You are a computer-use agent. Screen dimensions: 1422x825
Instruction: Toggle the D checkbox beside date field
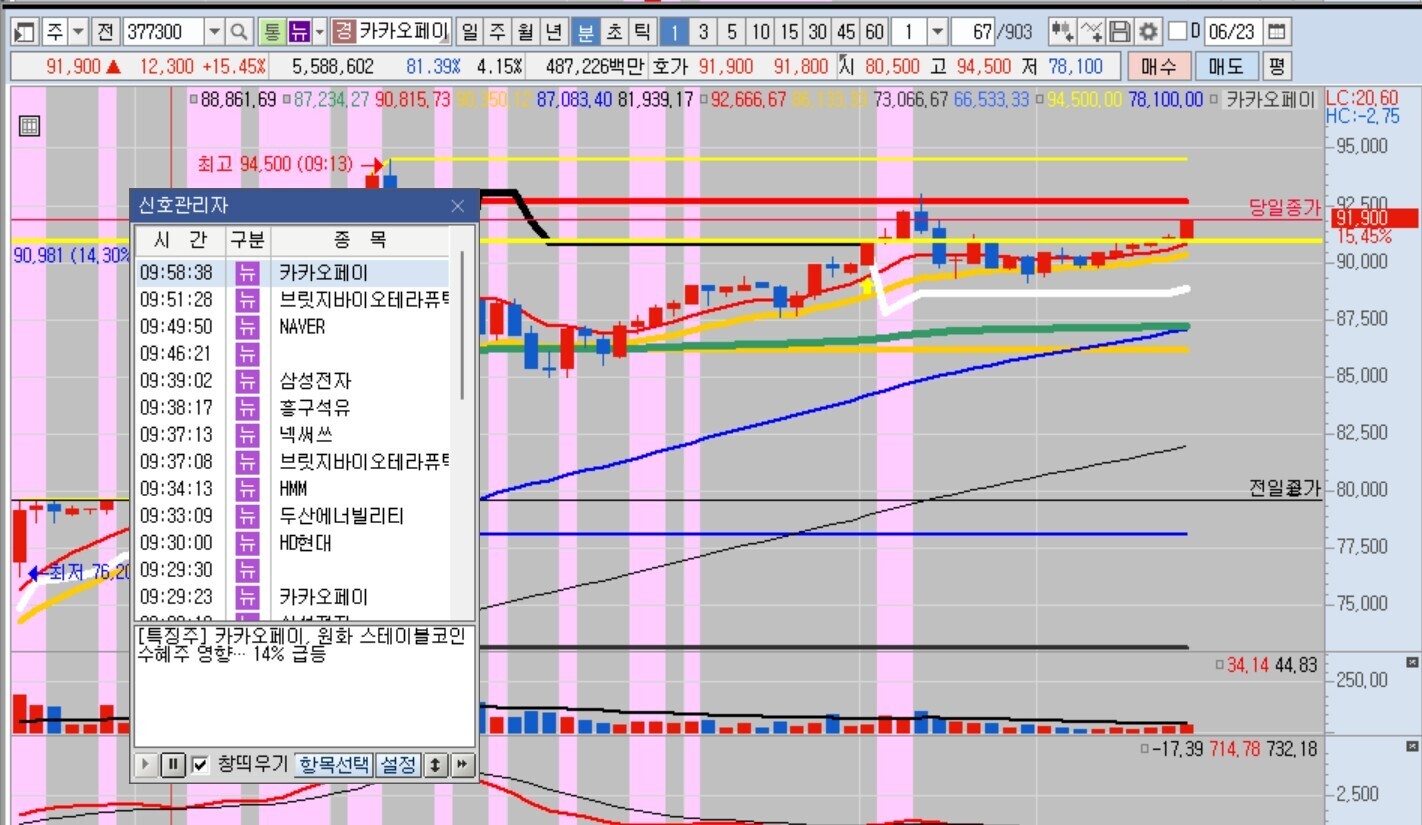click(1177, 32)
